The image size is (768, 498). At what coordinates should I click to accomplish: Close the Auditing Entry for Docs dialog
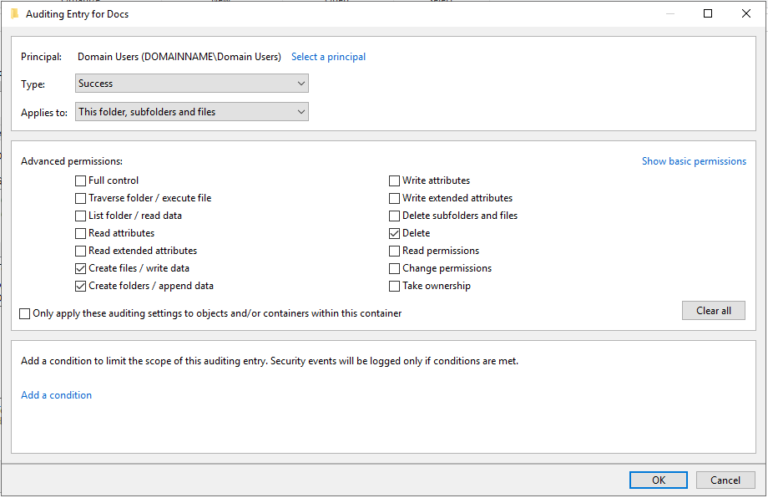pos(746,14)
